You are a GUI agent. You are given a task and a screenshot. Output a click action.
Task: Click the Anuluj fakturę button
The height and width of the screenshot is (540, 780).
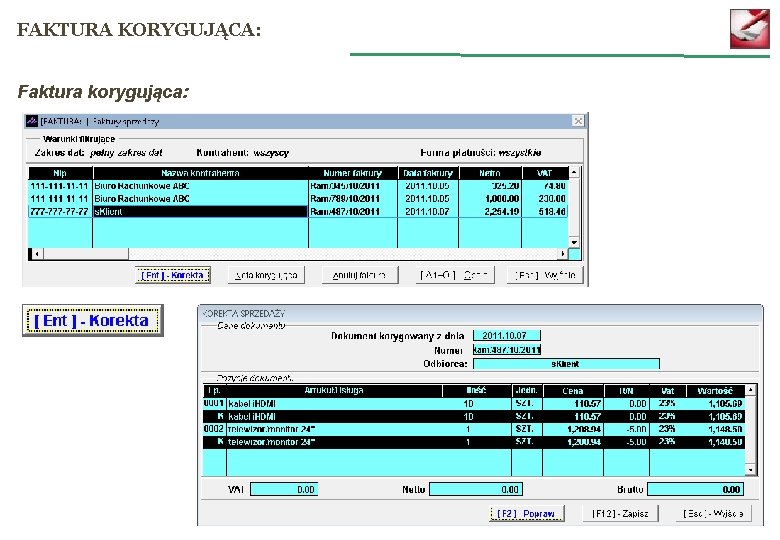point(360,275)
